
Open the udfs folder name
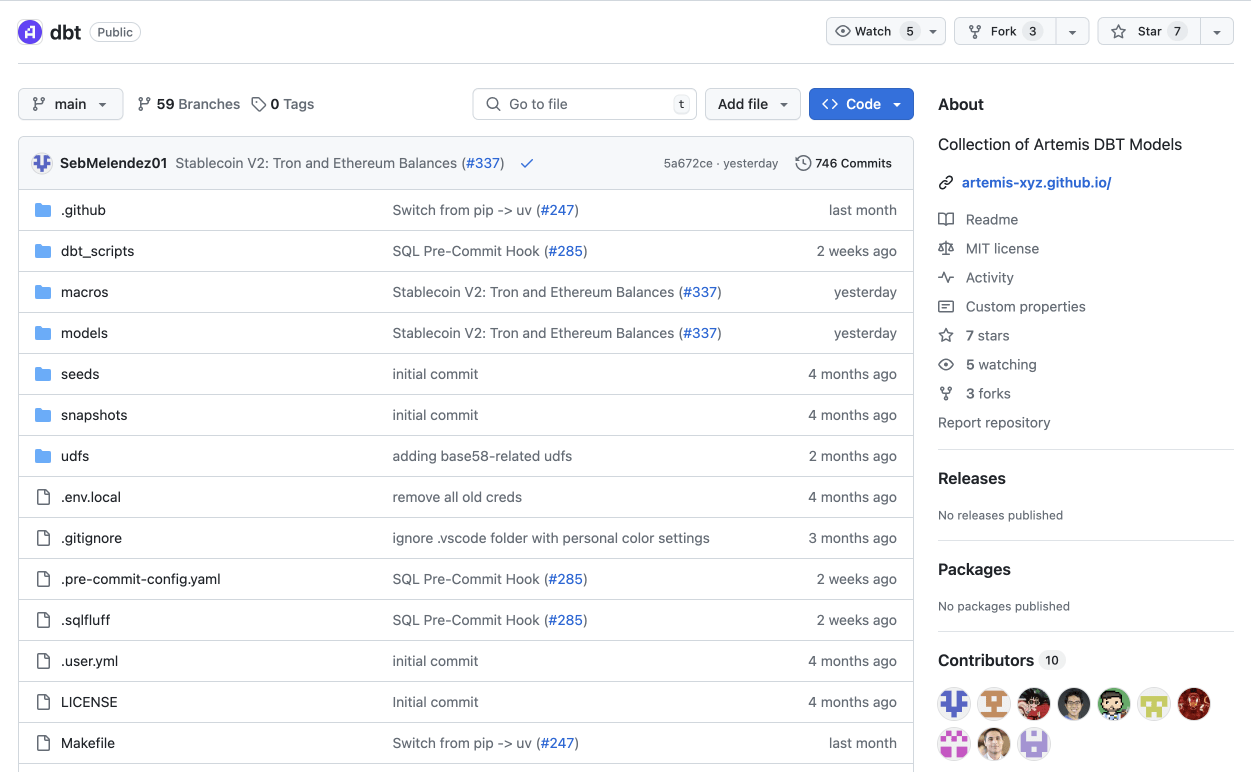point(75,456)
